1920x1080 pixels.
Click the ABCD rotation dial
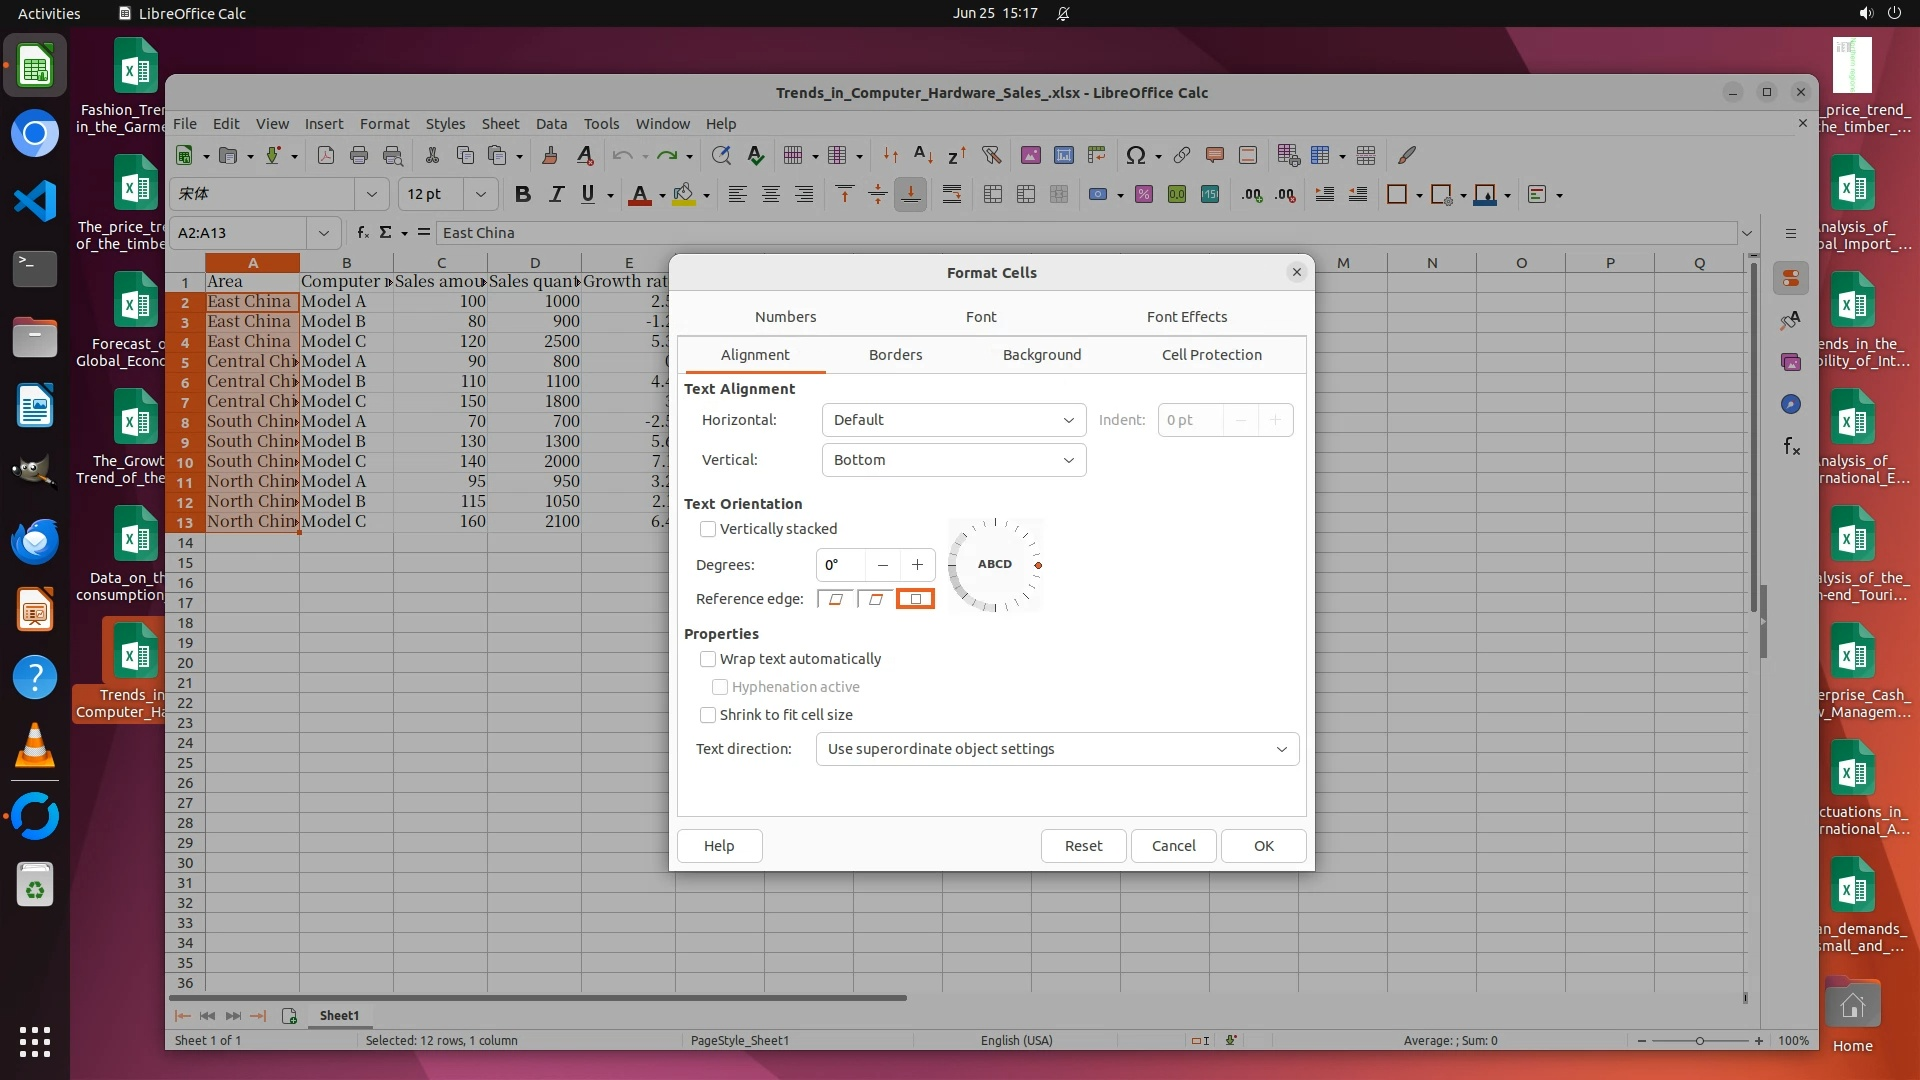pyautogui.click(x=995, y=565)
